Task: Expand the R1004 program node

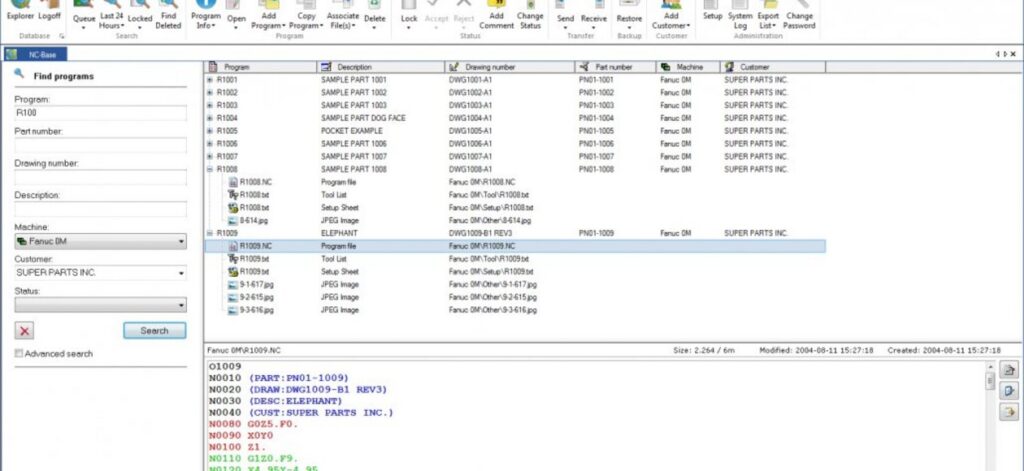Action: (x=210, y=118)
